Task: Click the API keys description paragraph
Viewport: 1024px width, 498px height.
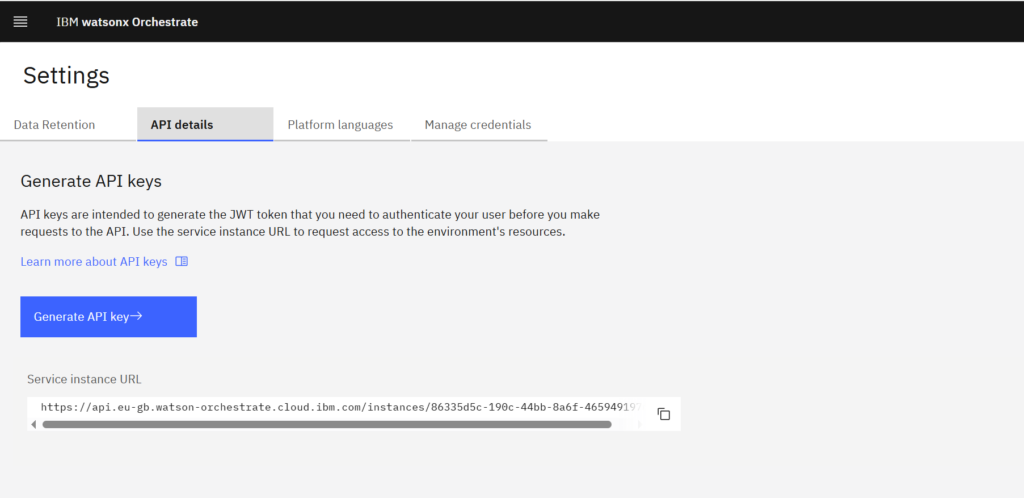Action: coord(310,223)
